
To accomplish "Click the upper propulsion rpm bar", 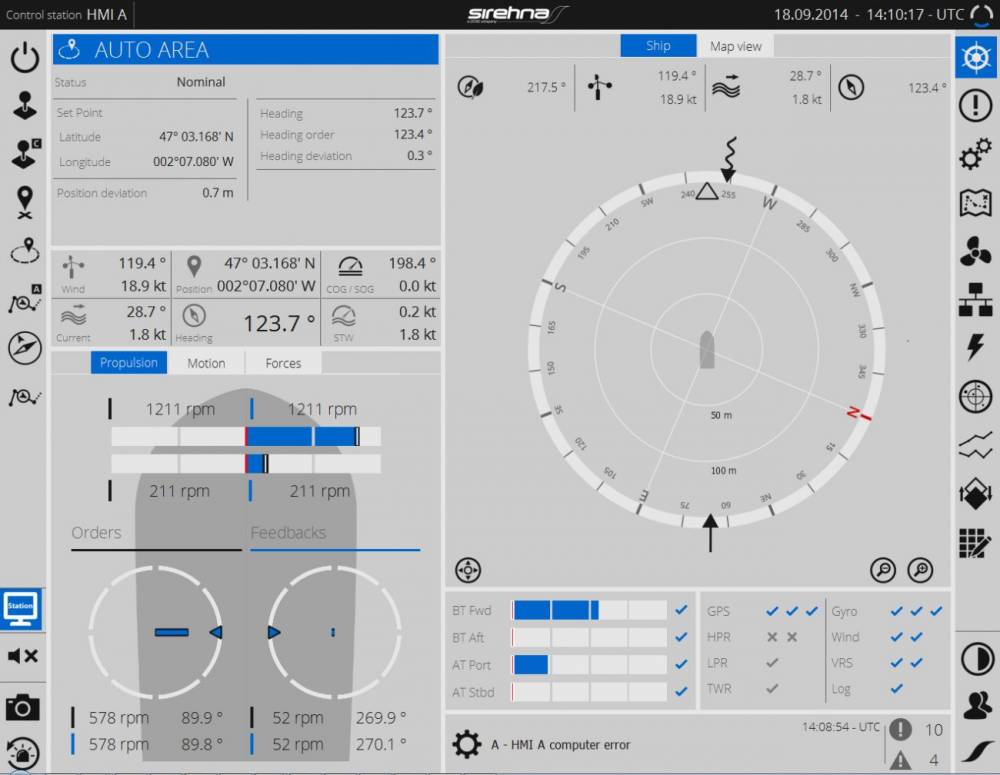I will [246, 437].
